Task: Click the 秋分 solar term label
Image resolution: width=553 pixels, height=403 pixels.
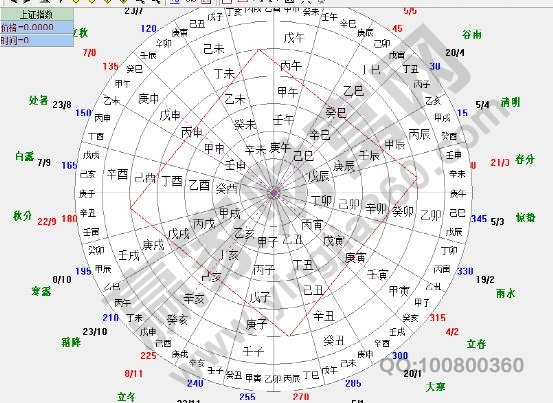Action: (23, 216)
